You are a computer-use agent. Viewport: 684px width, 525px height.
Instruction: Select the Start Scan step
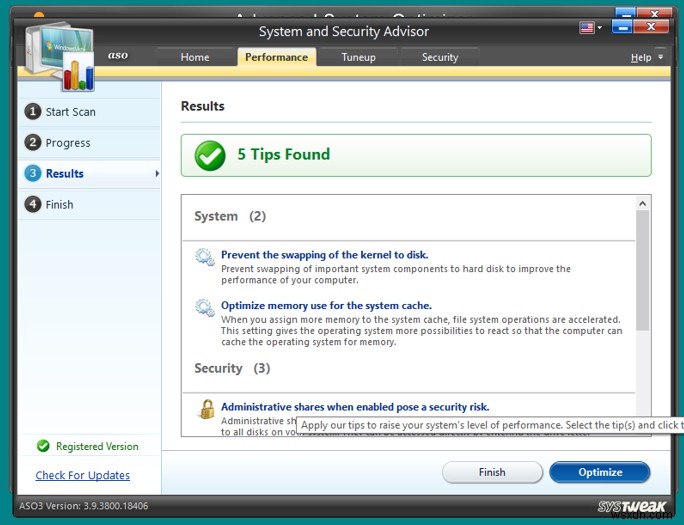[x=89, y=112]
